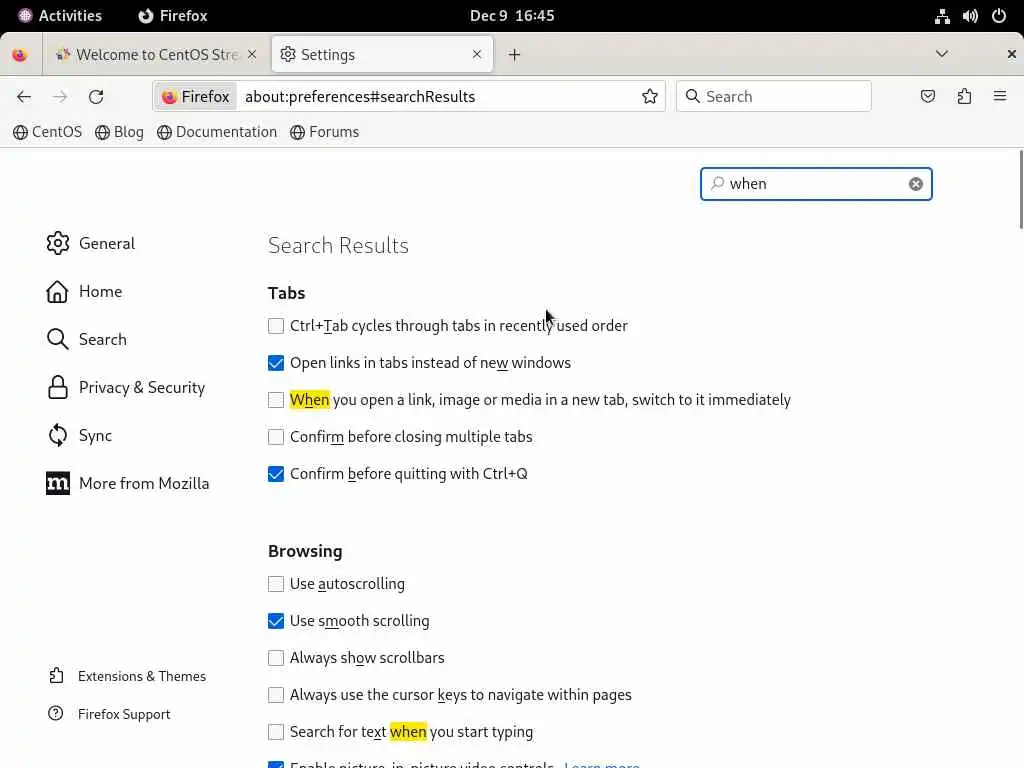Open Firefox Support link

(124, 714)
